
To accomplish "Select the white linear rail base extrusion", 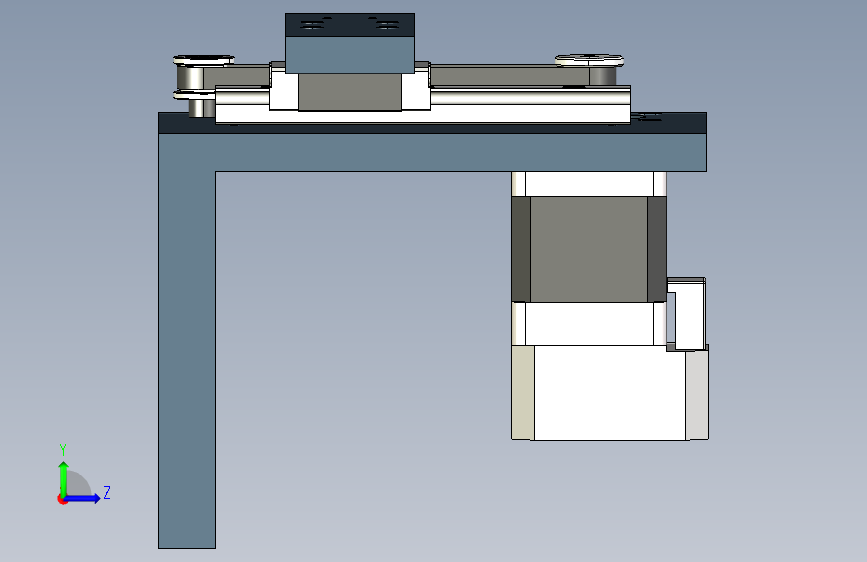I will (423, 105).
